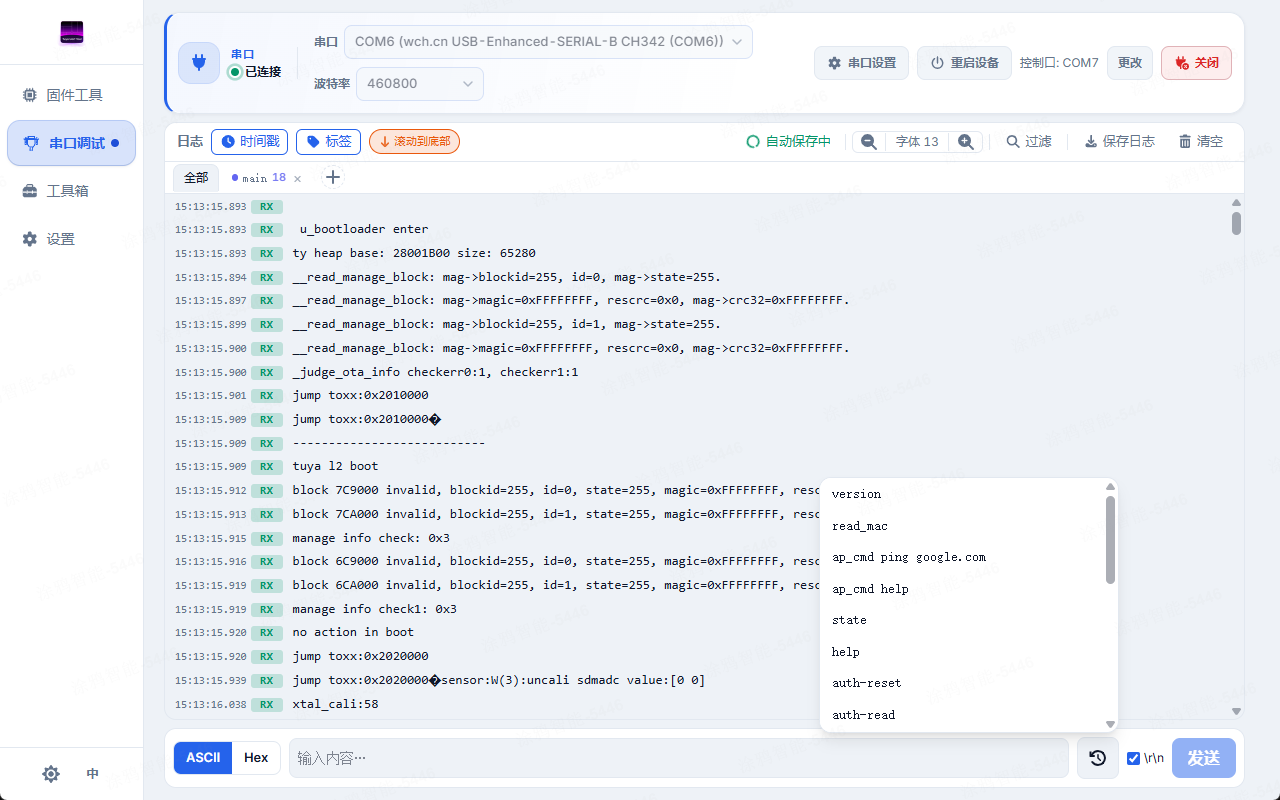
Task: Select 'auth-reset' from command history
Action: pyautogui.click(x=962, y=683)
